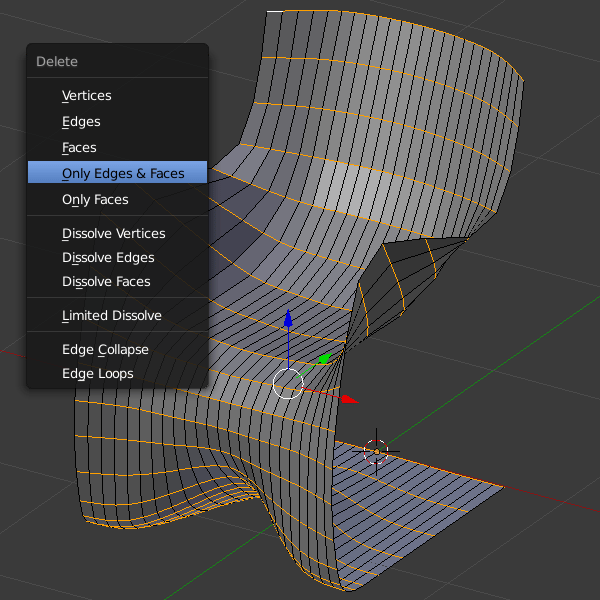Click the Faces delete option

tap(79, 148)
